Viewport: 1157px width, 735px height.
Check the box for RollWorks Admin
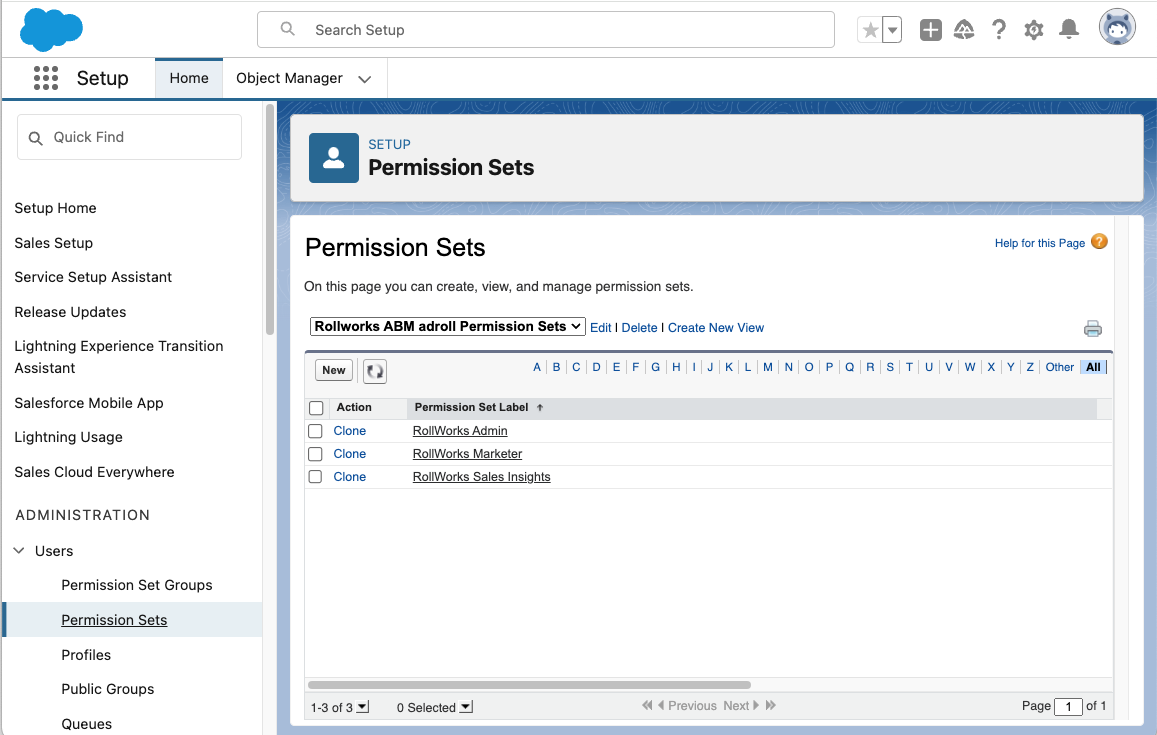pos(315,431)
